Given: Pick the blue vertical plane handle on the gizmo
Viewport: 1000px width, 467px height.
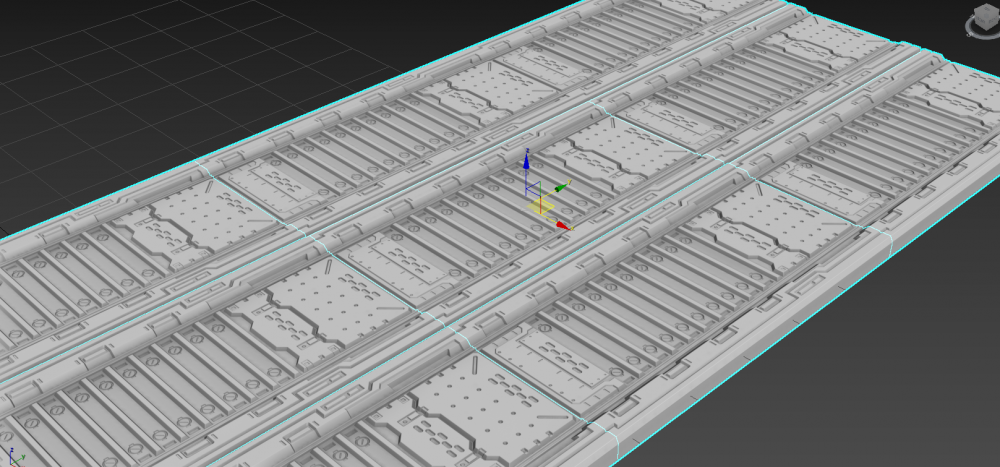Looking at the screenshot, I should [532, 186].
